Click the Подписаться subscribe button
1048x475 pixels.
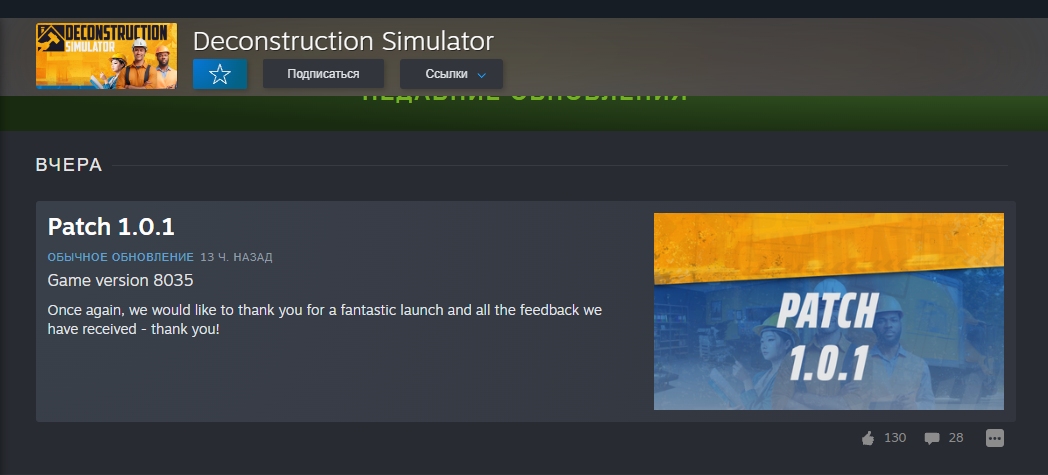coord(323,74)
